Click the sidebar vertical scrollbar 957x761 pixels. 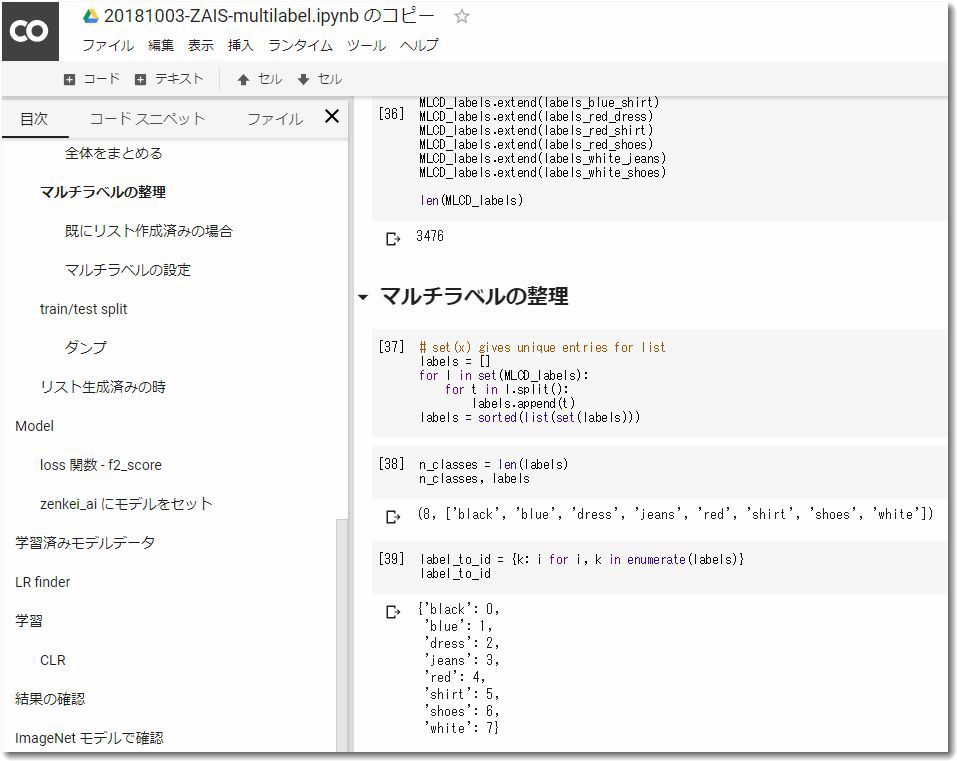click(342, 630)
